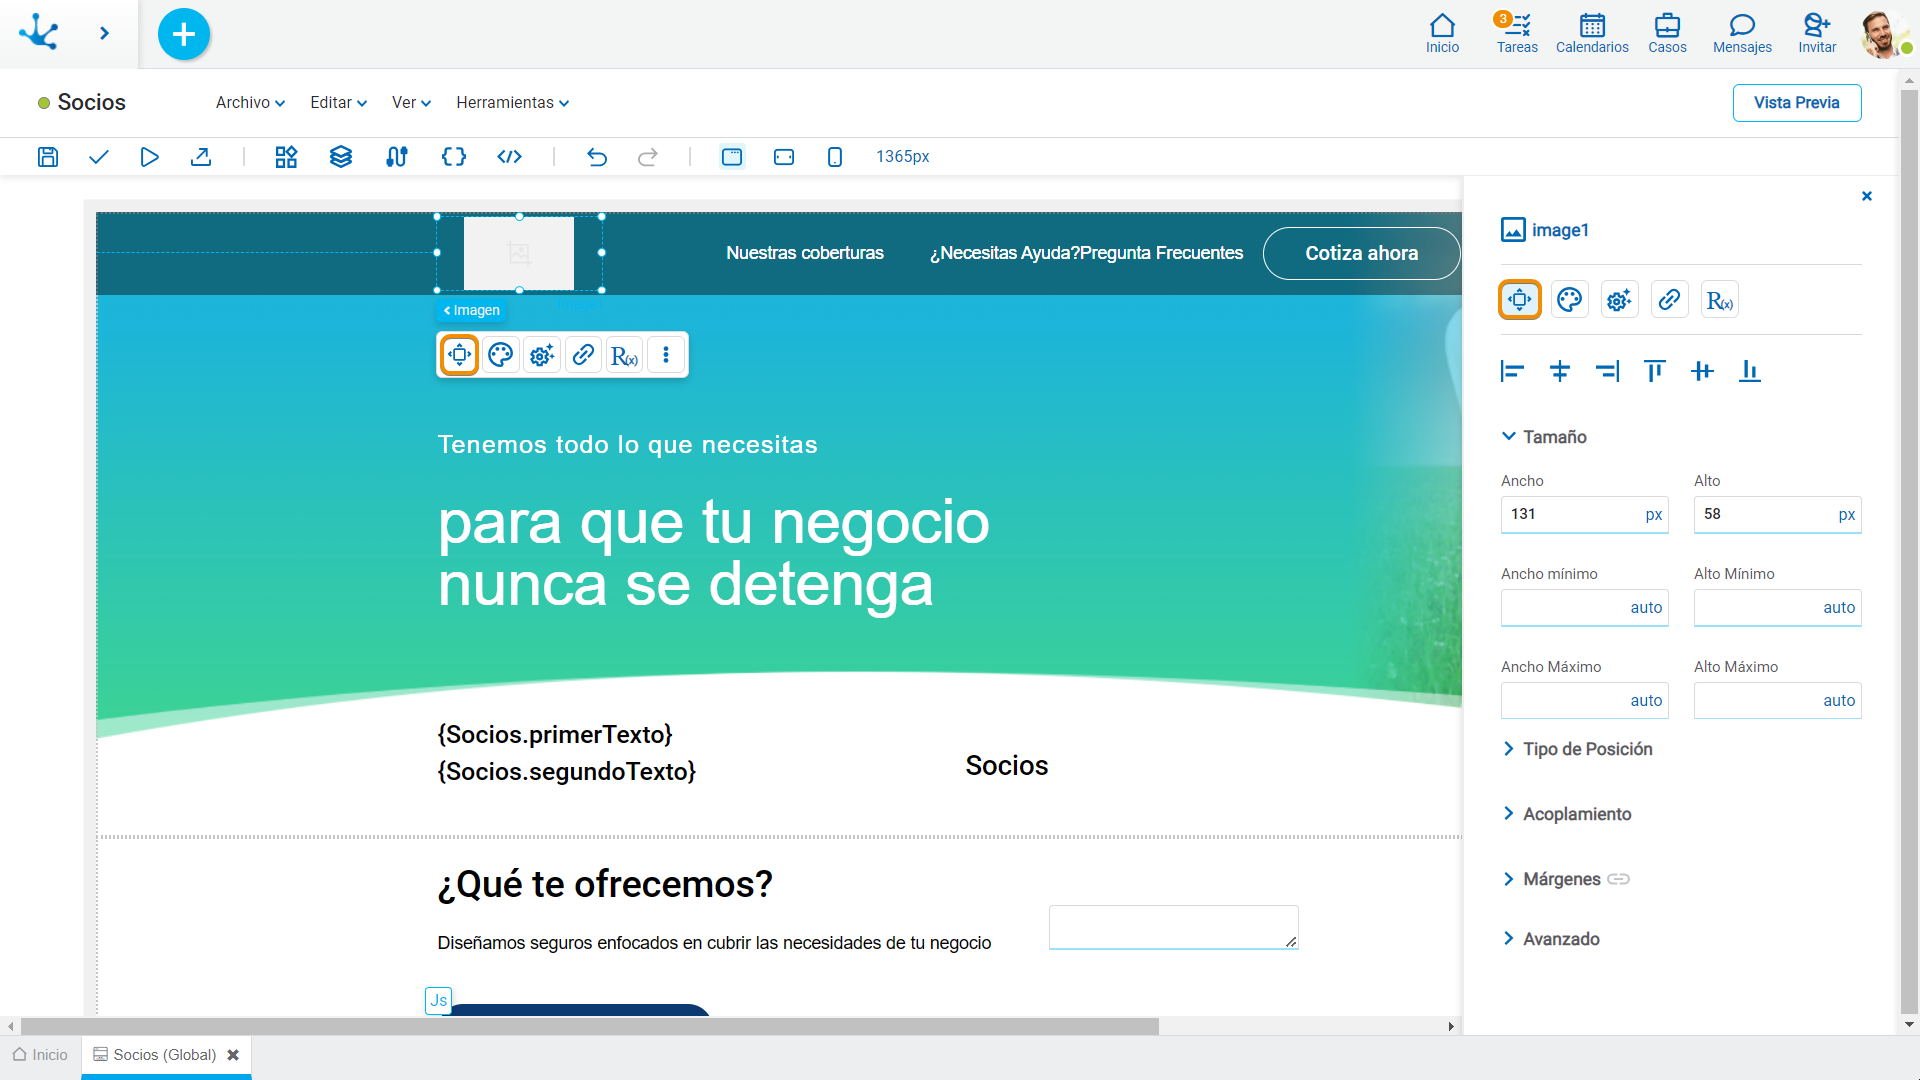Align element to the bottom
The height and width of the screenshot is (1080, 1920).
tap(1750, 372)
